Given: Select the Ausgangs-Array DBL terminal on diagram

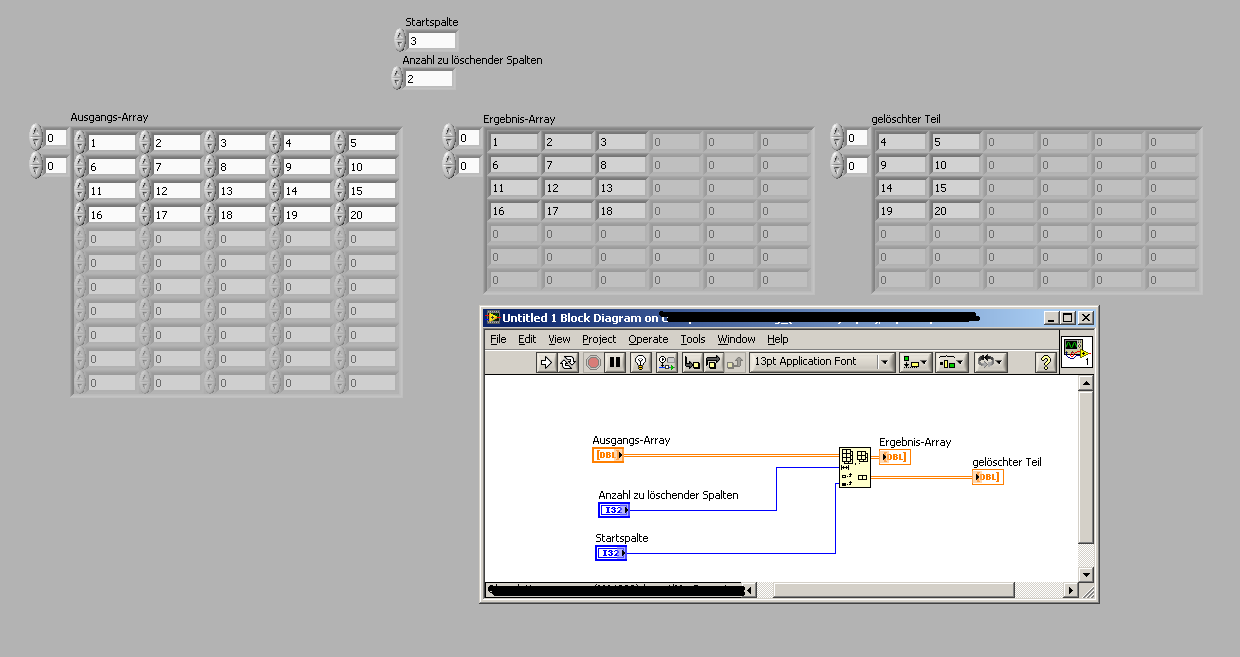Looking at the screenshot, I should click(x=608, y=455).
